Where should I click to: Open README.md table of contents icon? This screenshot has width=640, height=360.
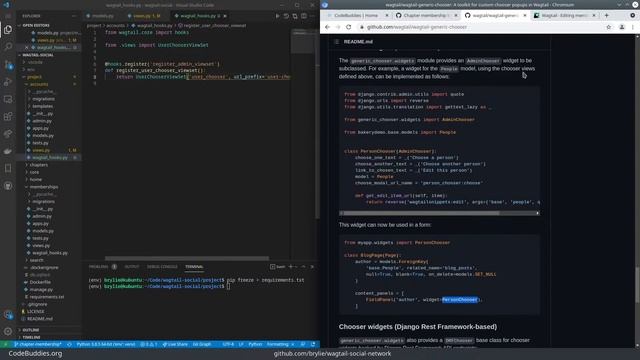337,42
